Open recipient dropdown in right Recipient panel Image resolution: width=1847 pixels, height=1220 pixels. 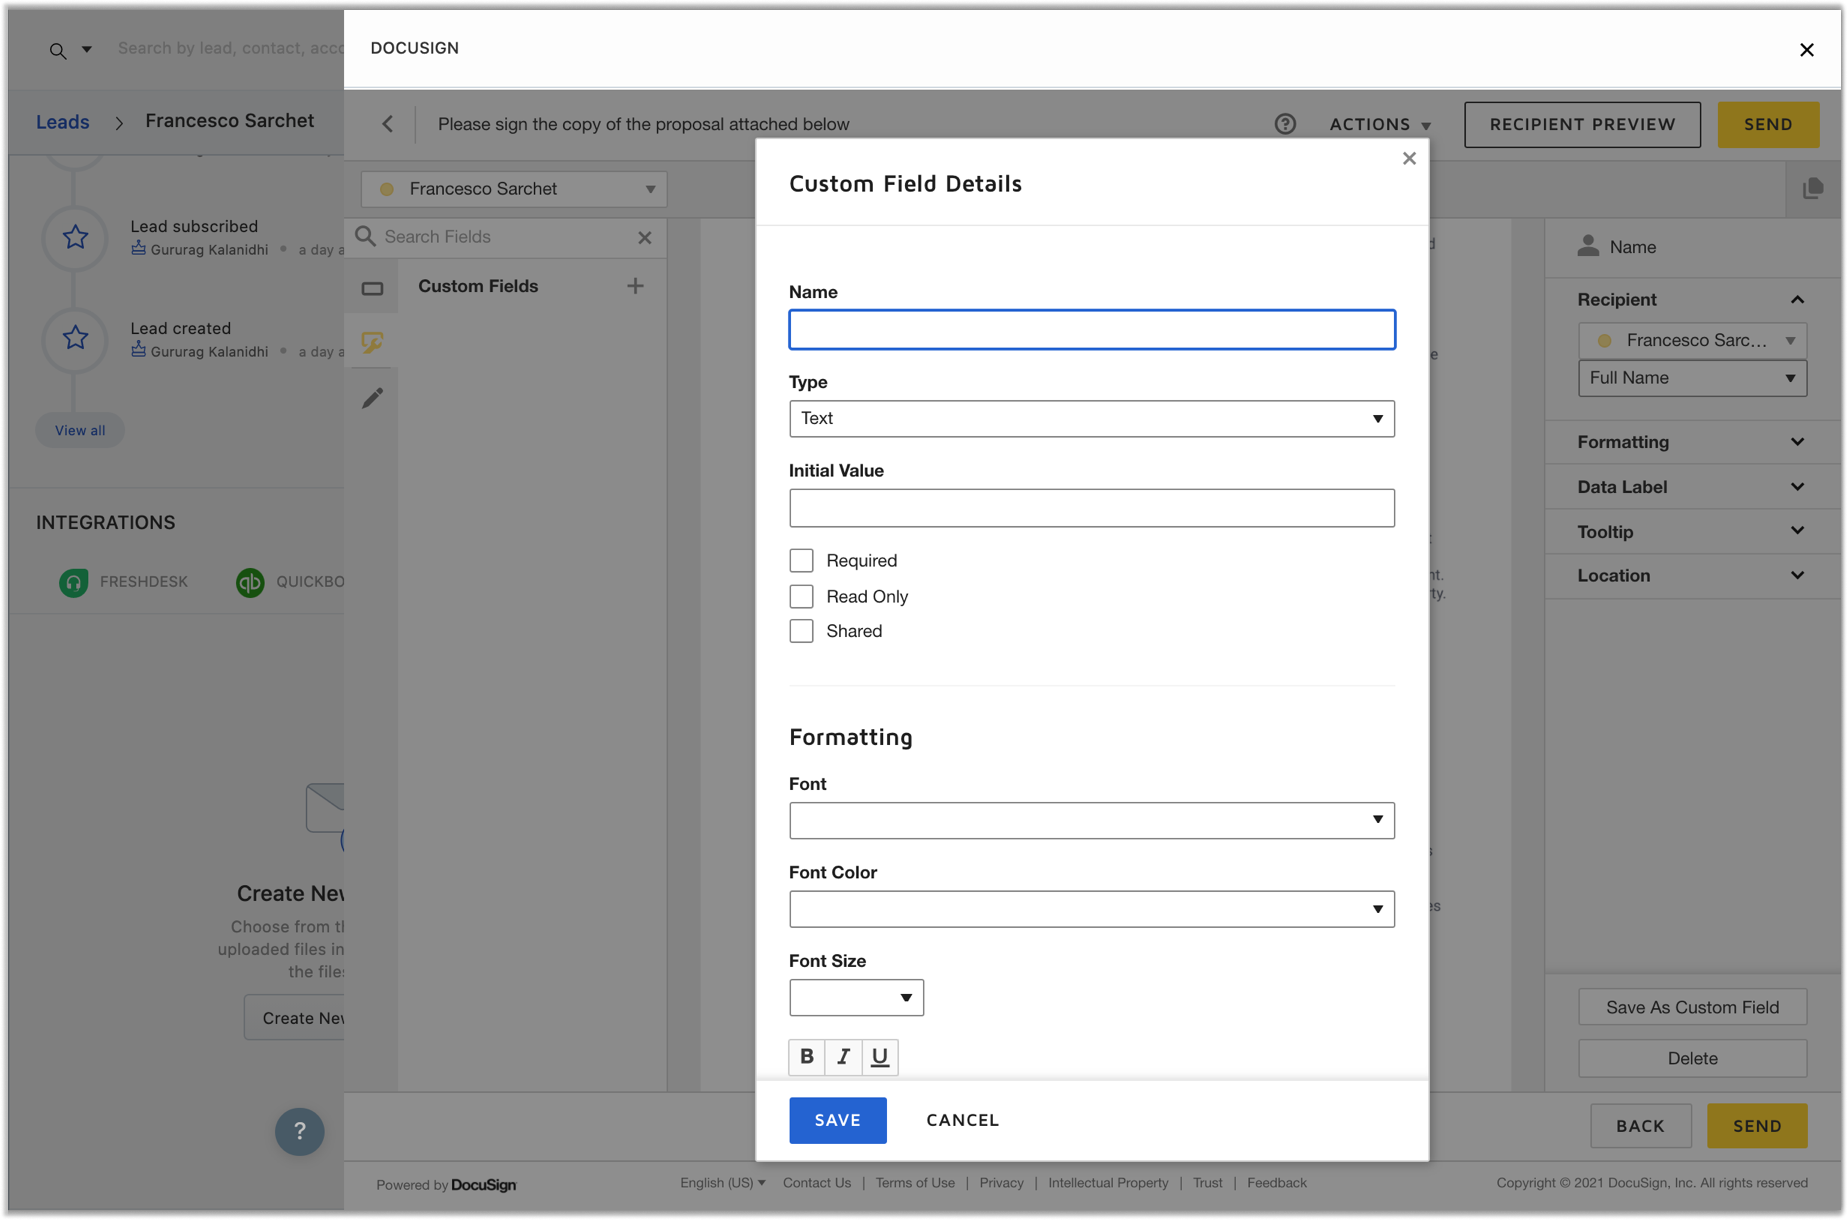[1692, 340]
